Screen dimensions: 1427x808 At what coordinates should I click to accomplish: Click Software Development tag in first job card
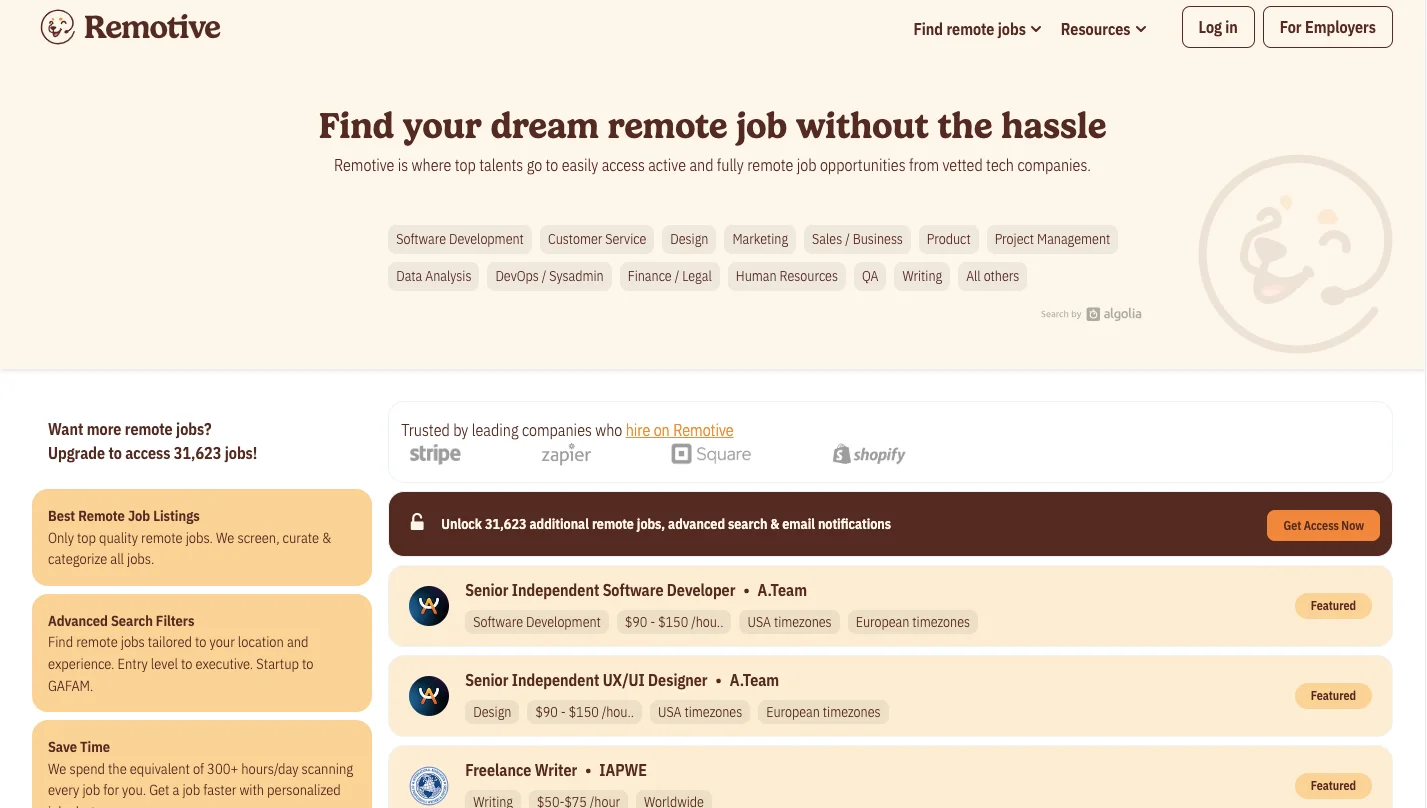[x=537, y=622]
